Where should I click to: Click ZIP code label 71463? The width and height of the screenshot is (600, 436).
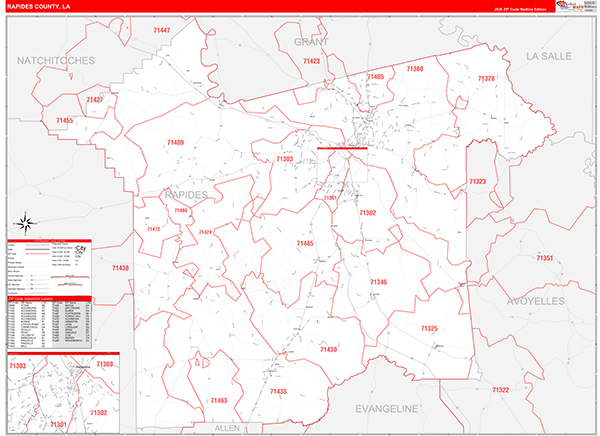point(219,401)
